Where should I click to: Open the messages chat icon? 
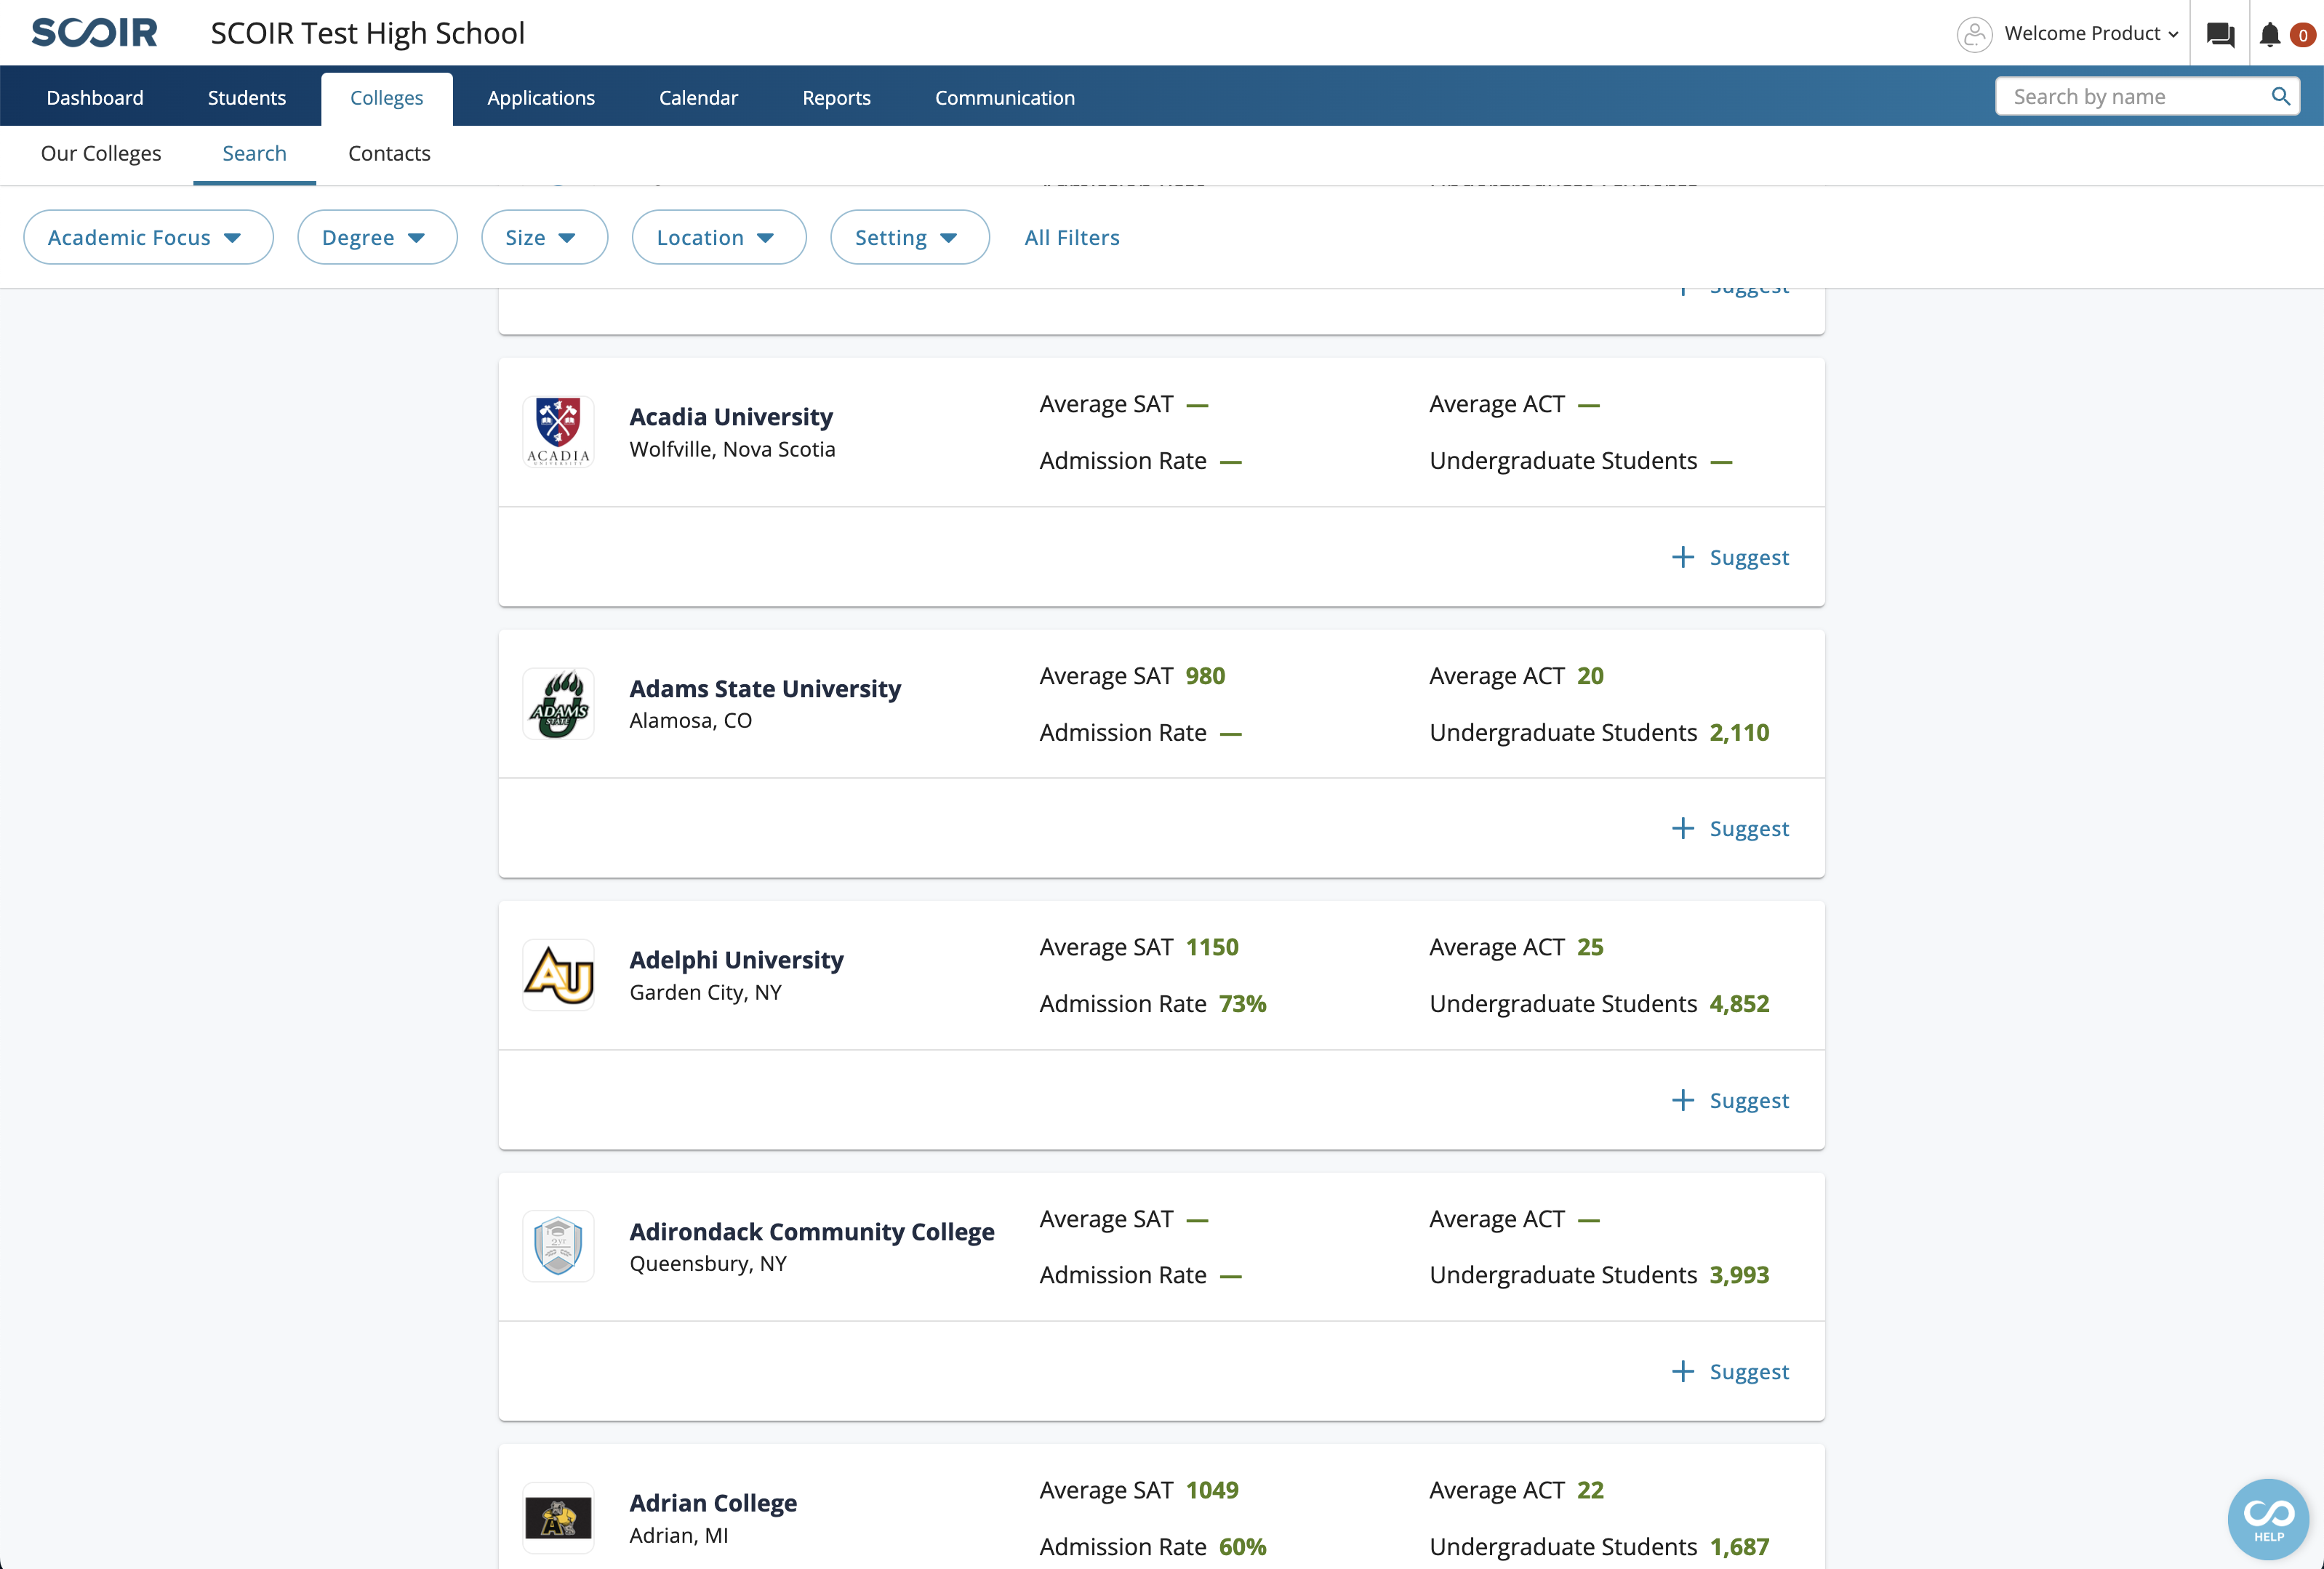tap(2220, 34)
